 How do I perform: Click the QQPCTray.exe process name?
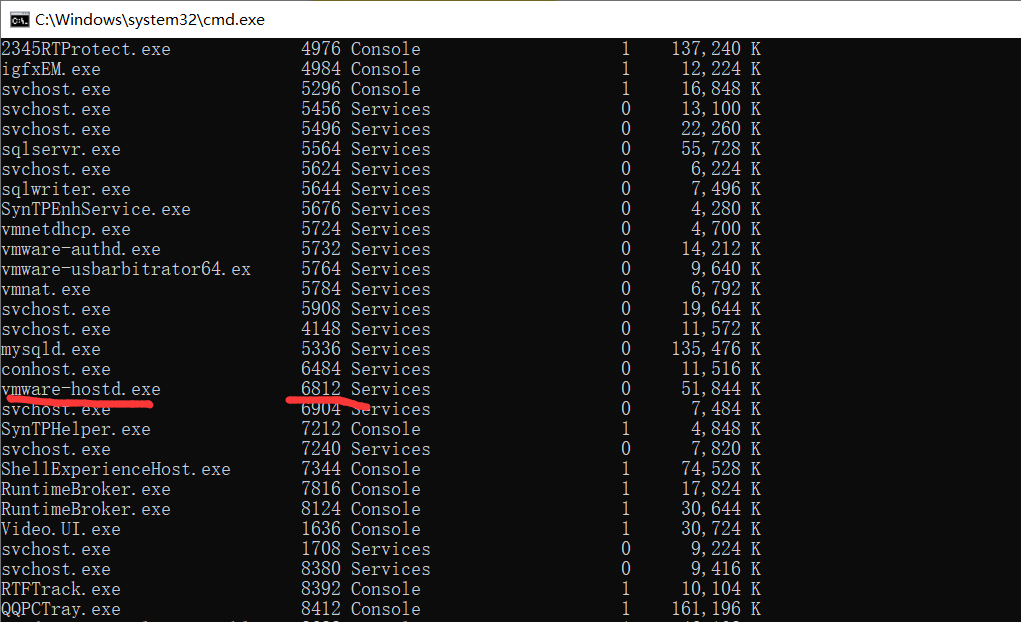click(61, 610)
